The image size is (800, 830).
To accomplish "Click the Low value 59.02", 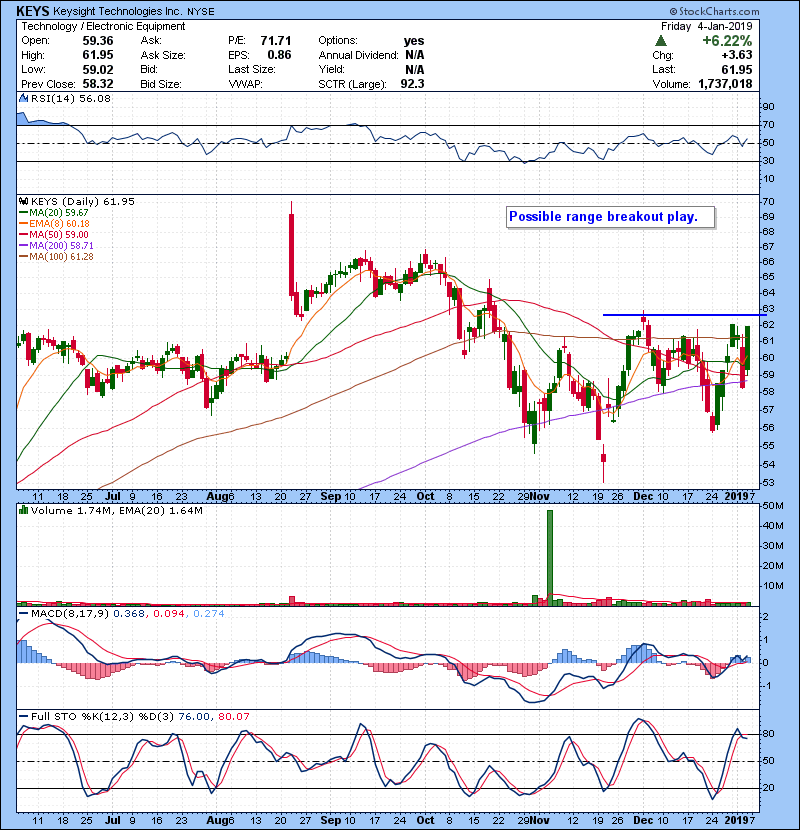I will (x=97, y=69).
